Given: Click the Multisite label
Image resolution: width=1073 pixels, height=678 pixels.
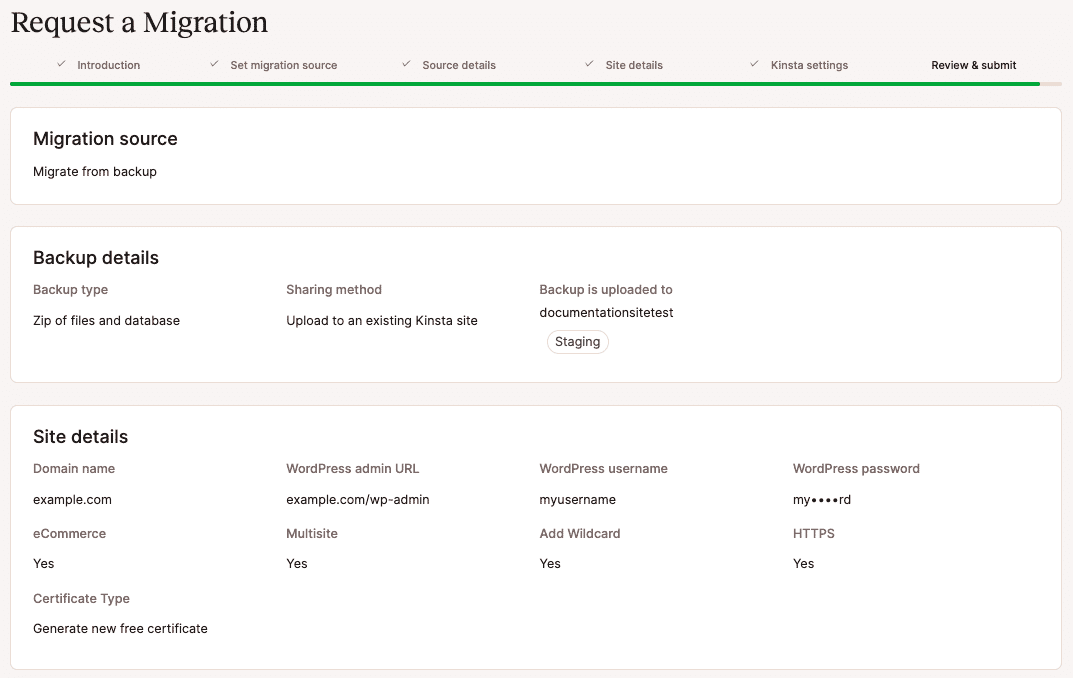Looking at the screenshot, I should click(x=312, y=534).
